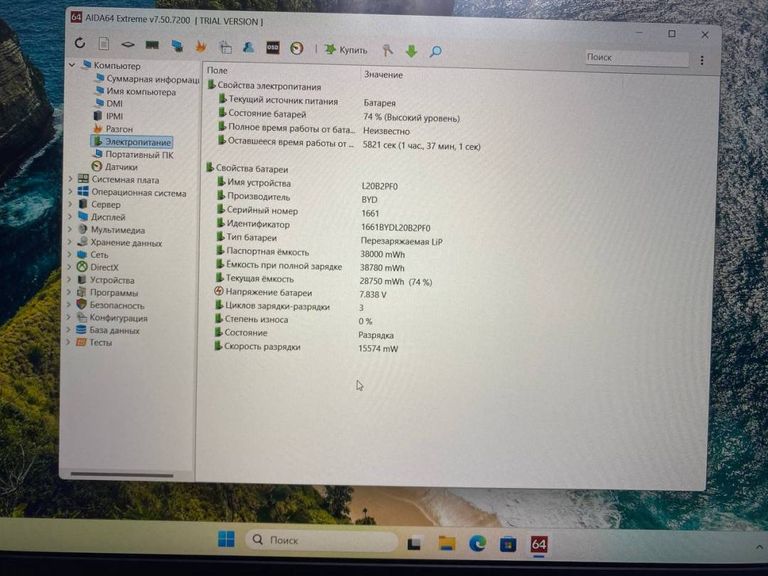Screen dimensions: 768x576
Task: Expand the Мультимедиа tree node
Action: tap(69, 230)
